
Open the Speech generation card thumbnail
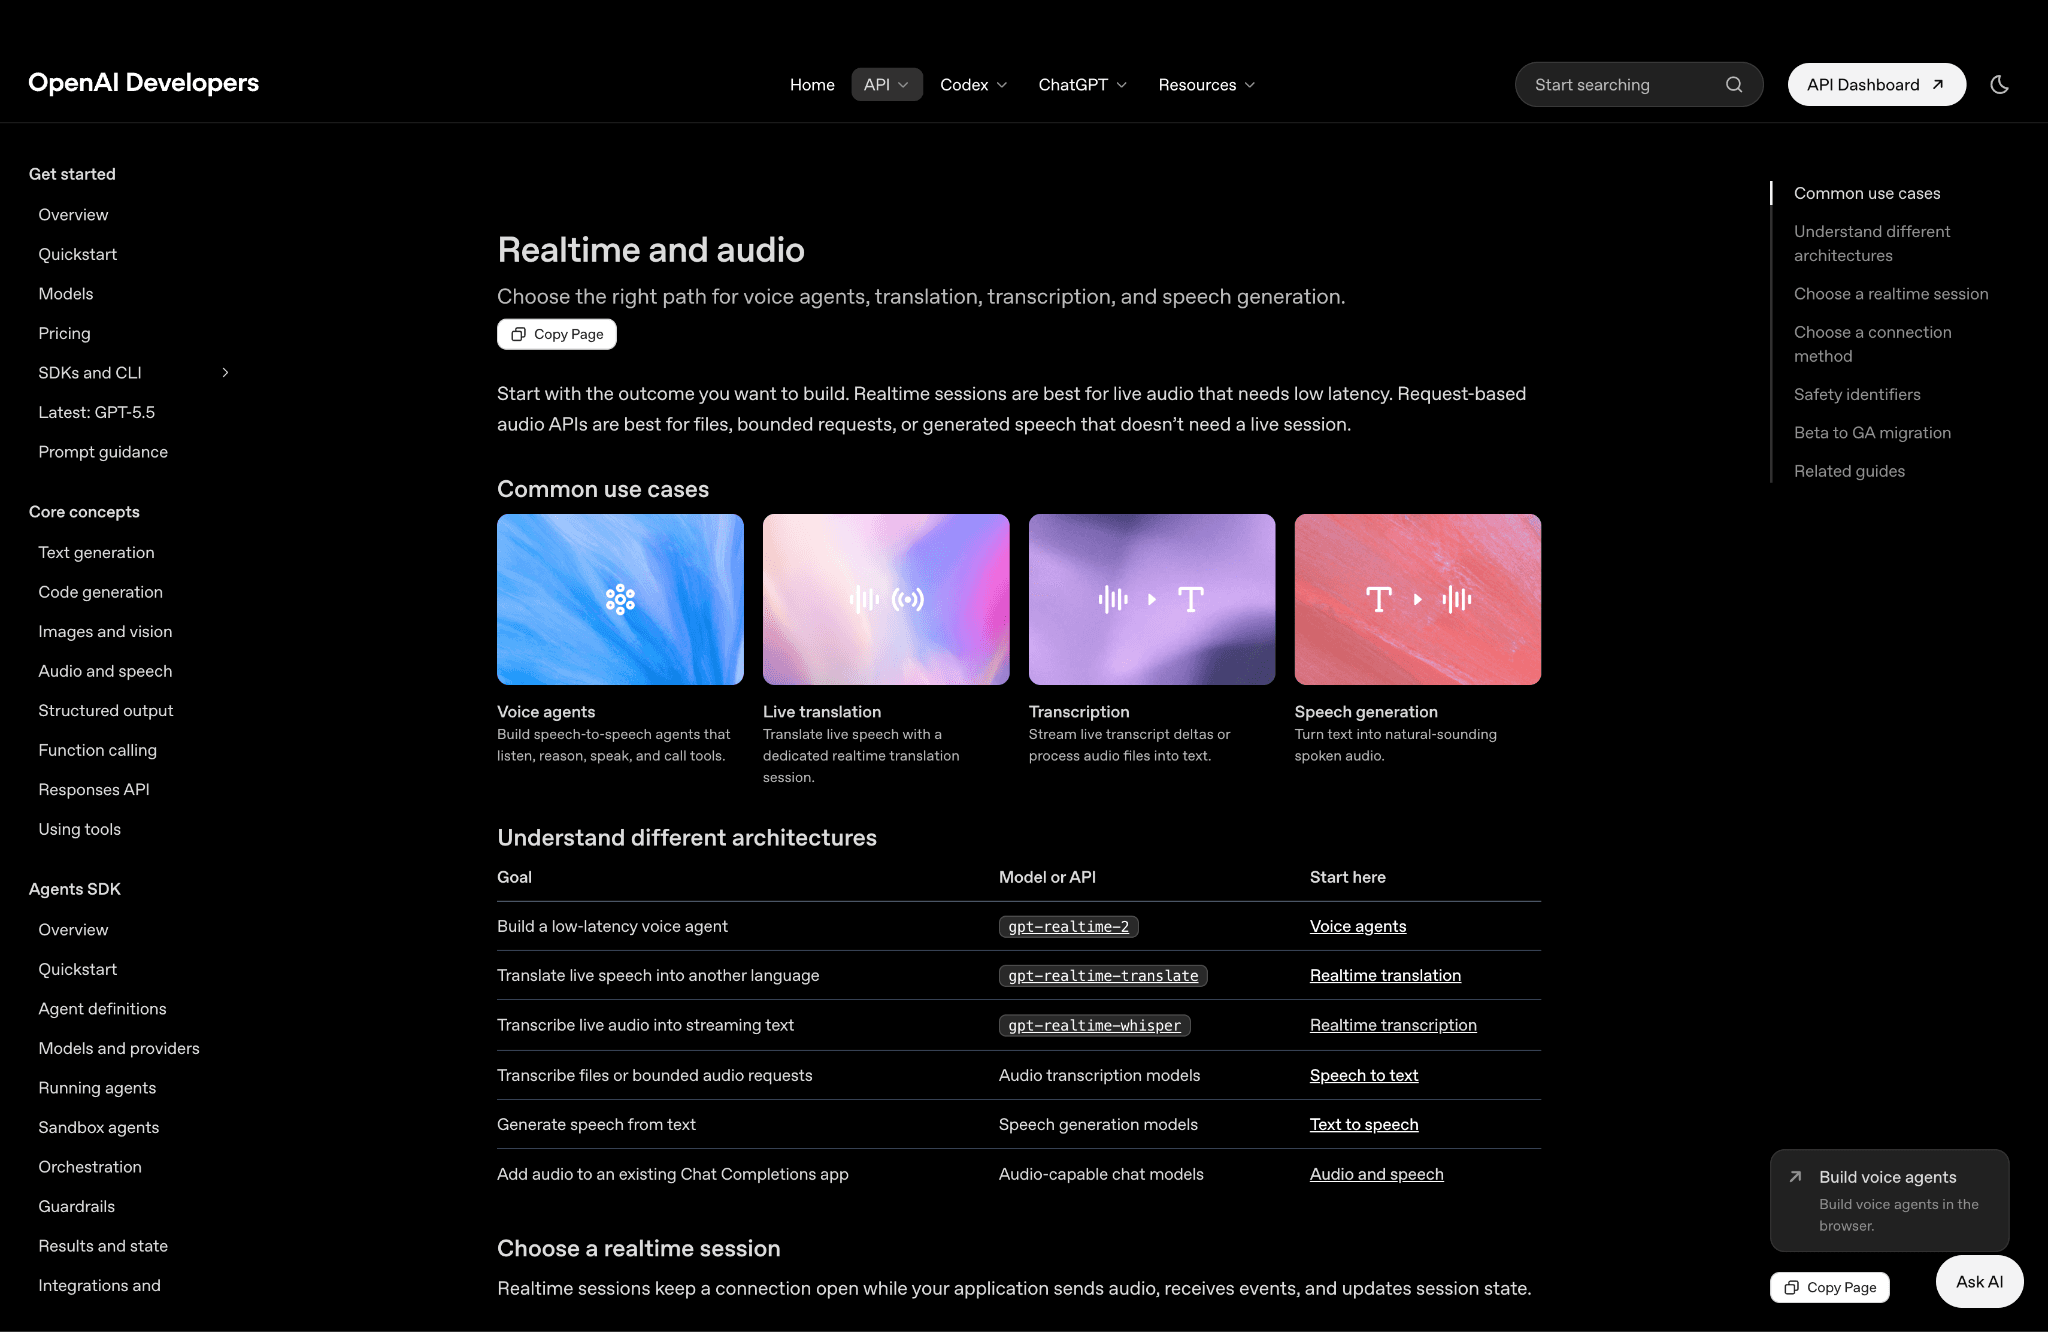click(1418, 599)
